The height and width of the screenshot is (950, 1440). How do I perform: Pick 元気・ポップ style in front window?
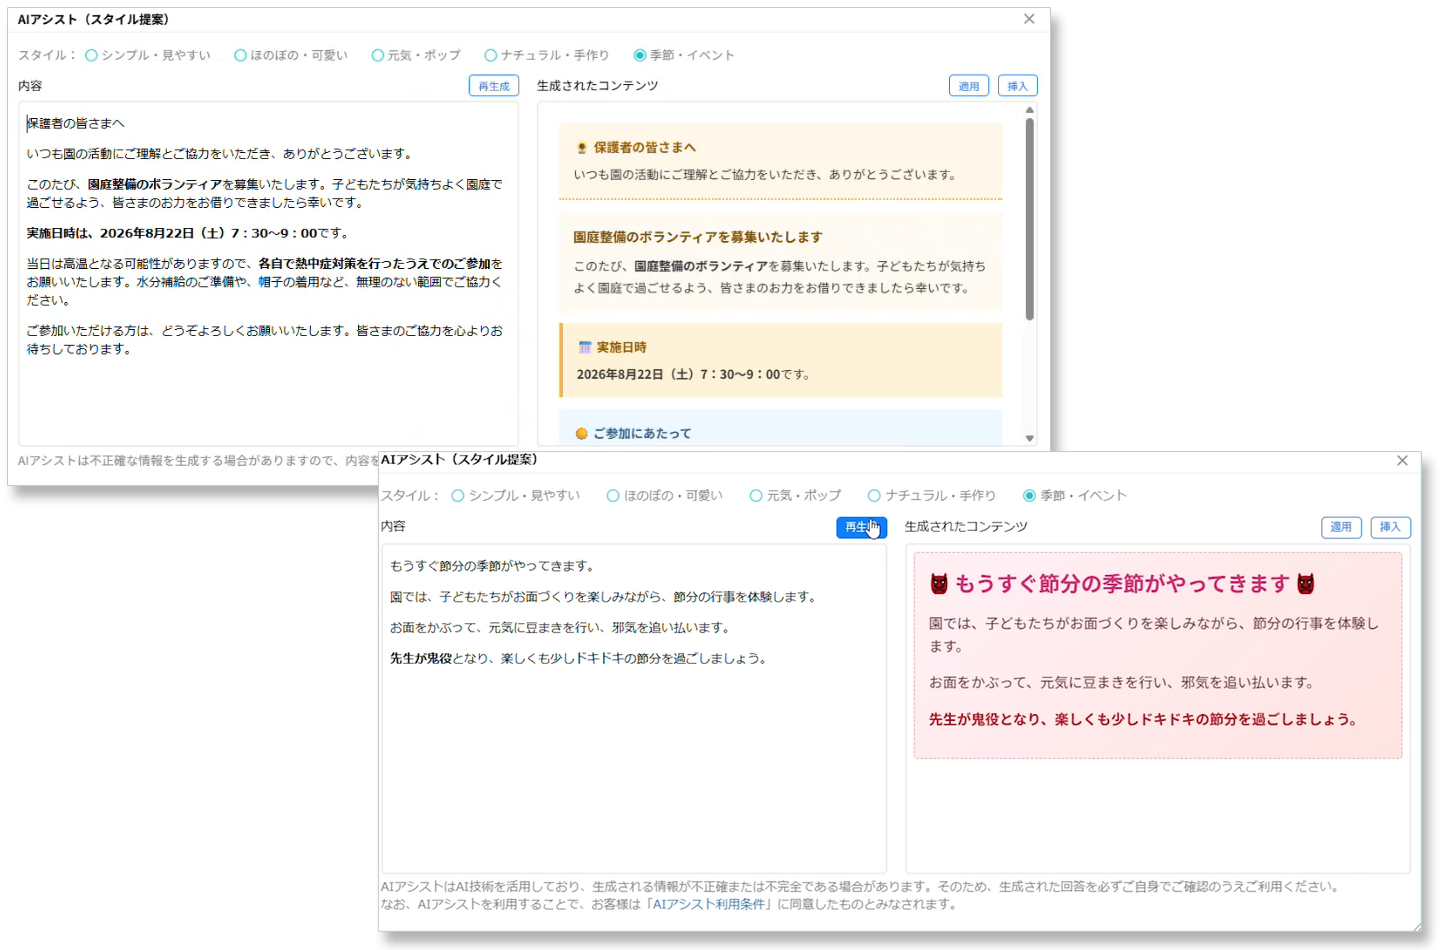pos(756,495)
